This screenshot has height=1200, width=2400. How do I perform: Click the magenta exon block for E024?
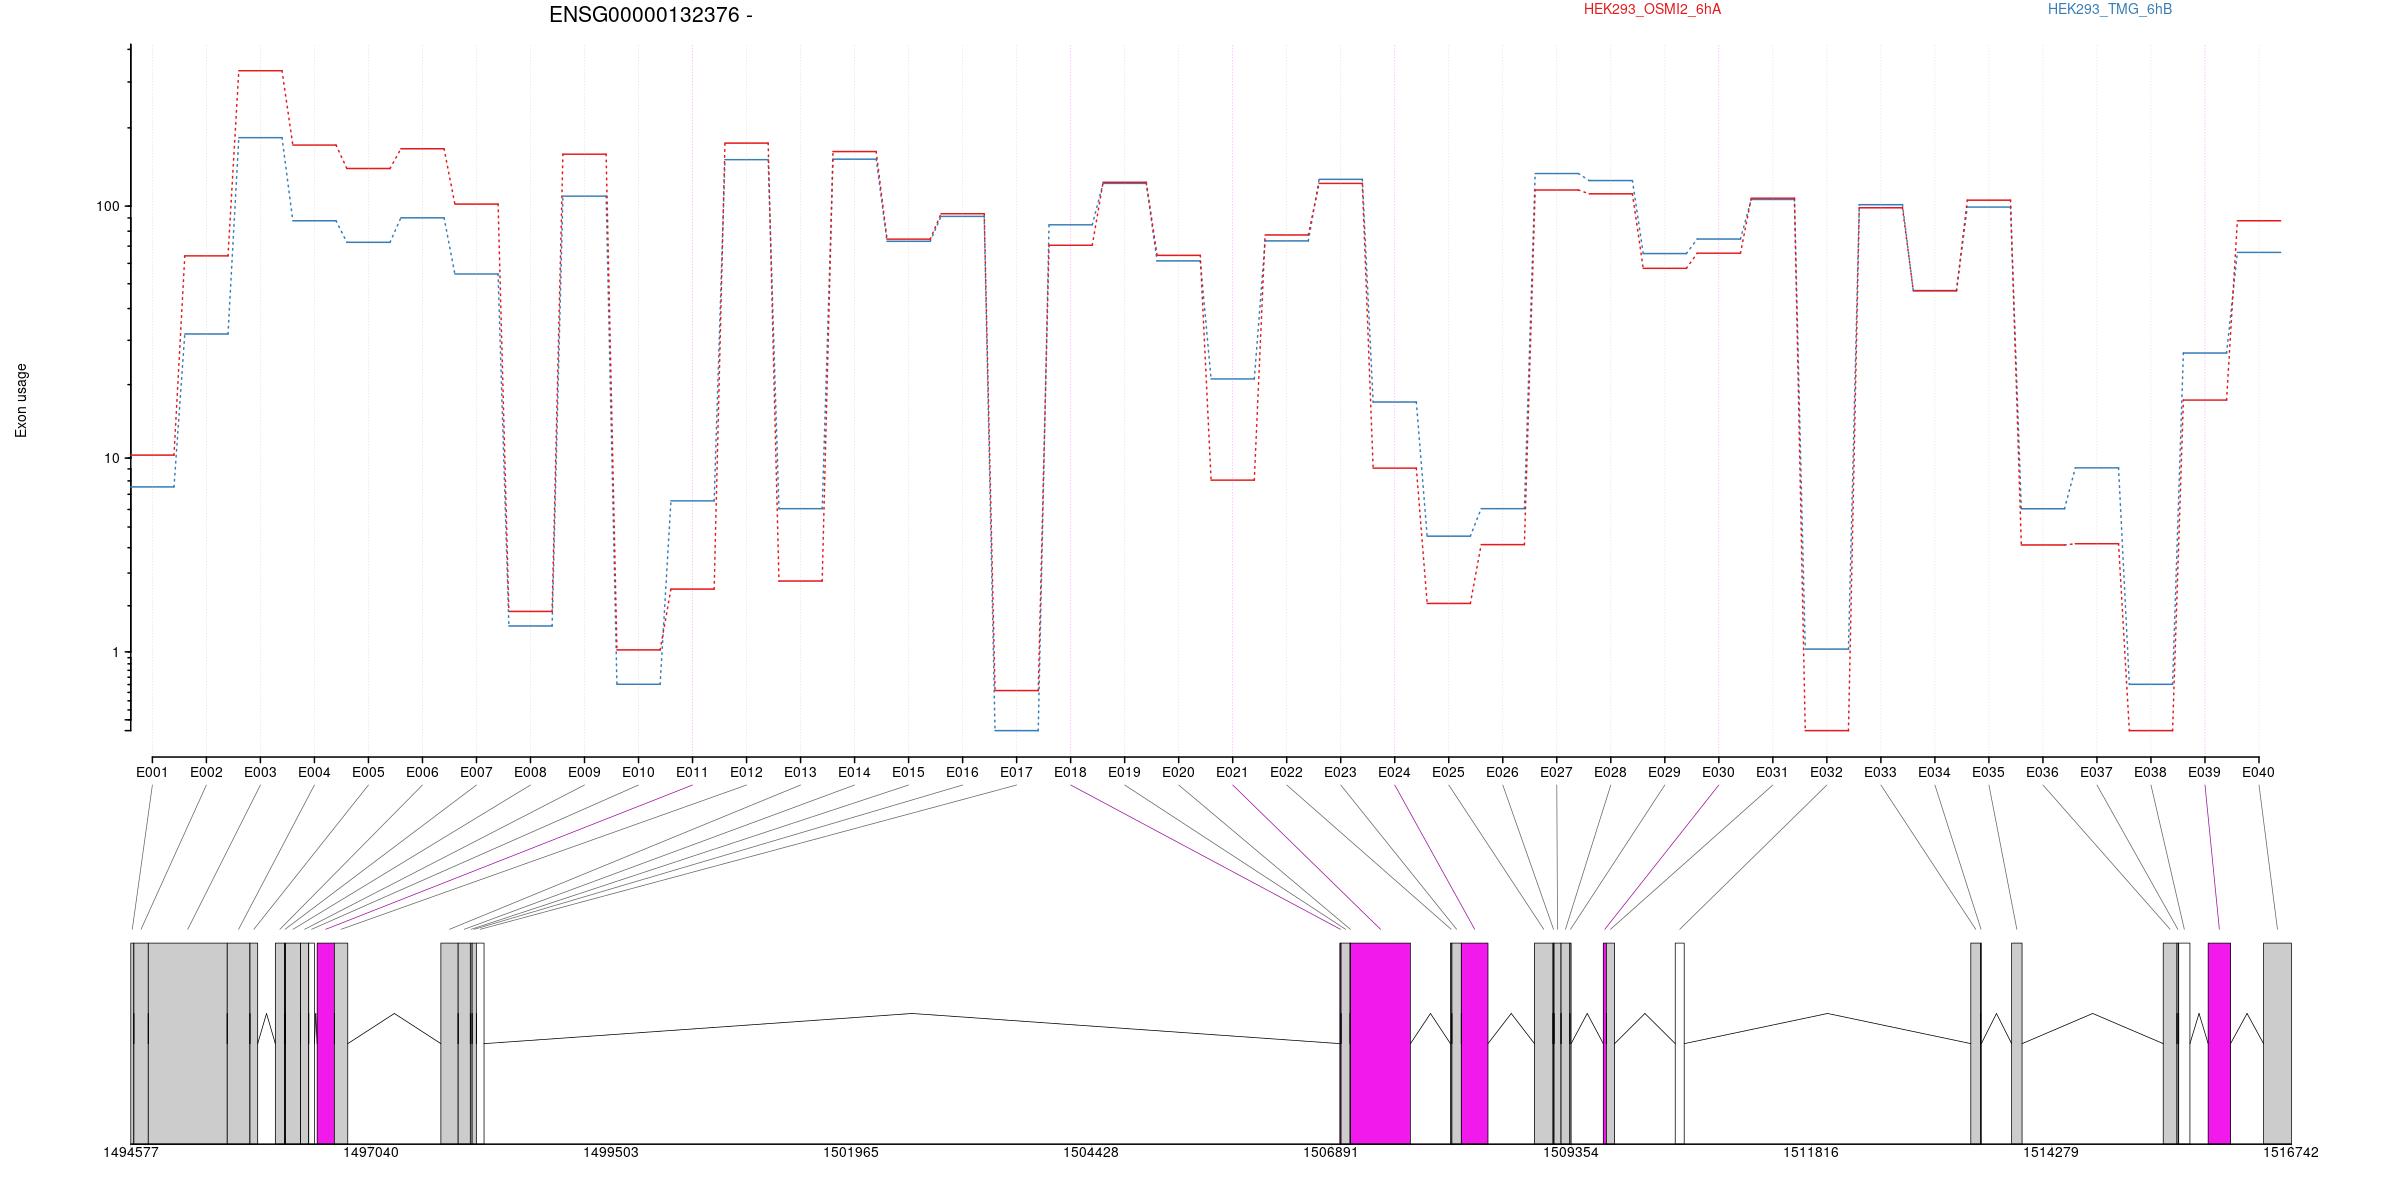pyautogui.click(x=1474, y=1043)
